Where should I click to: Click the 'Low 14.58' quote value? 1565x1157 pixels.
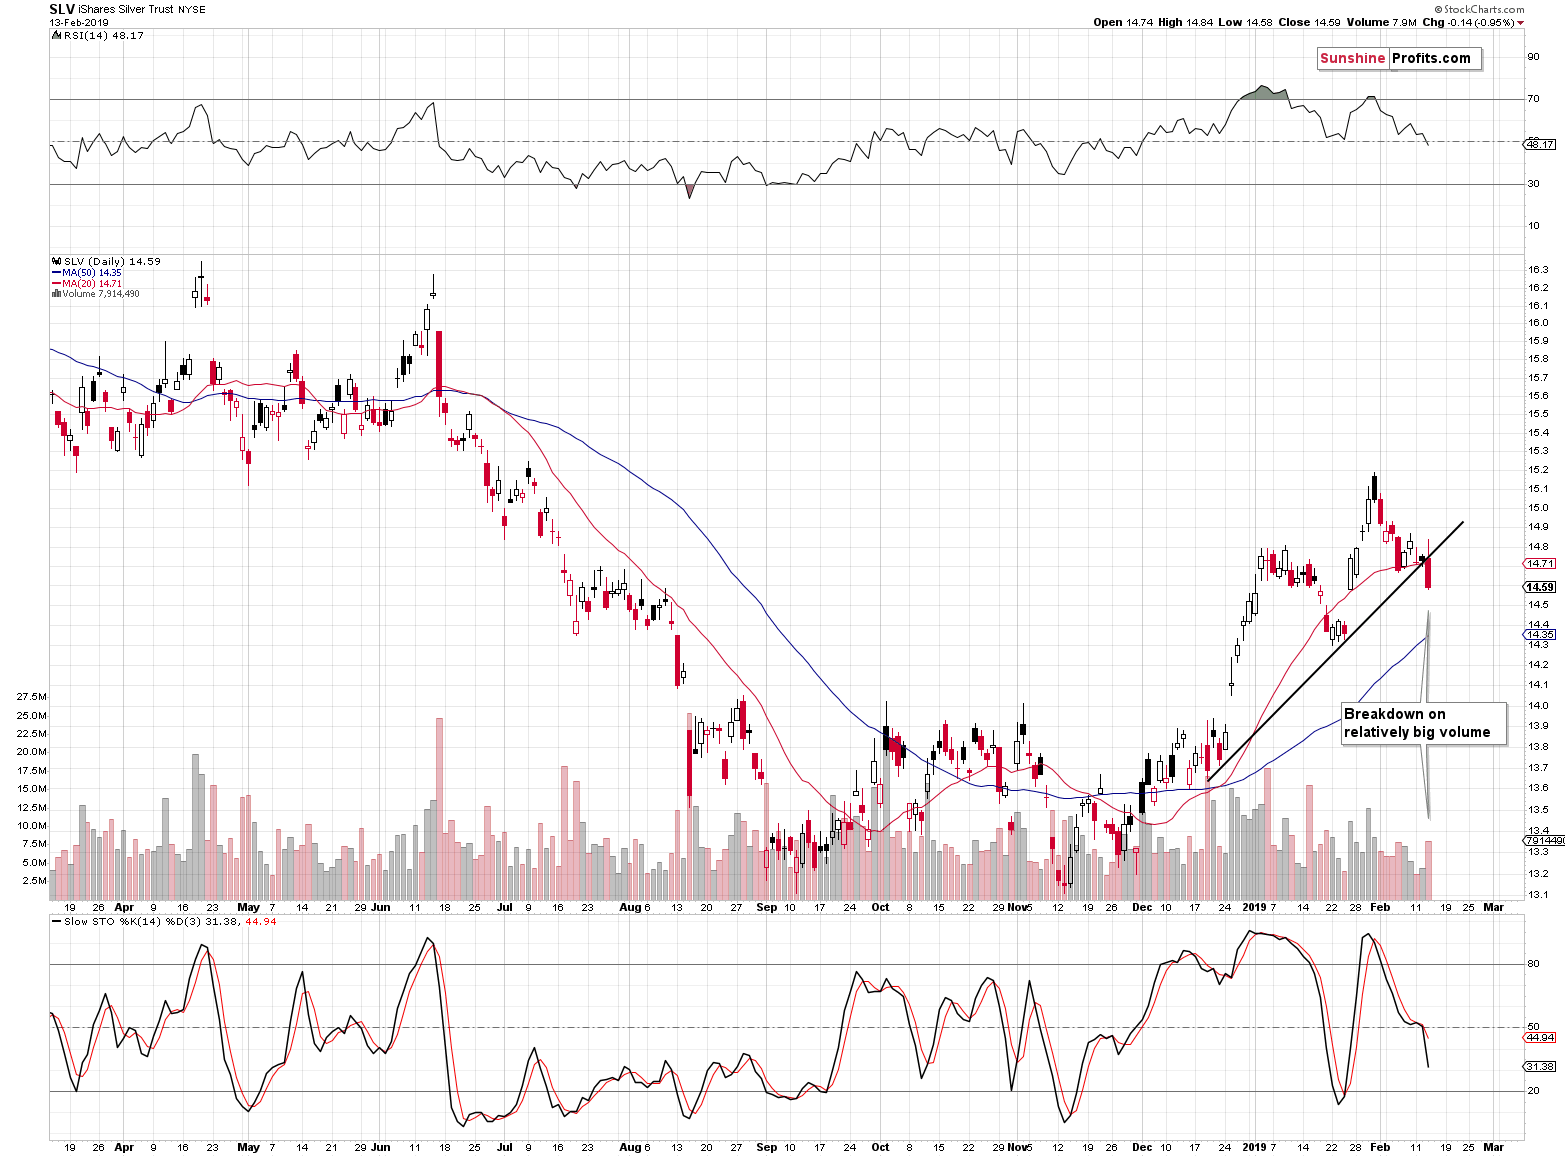click(1245, 22)
